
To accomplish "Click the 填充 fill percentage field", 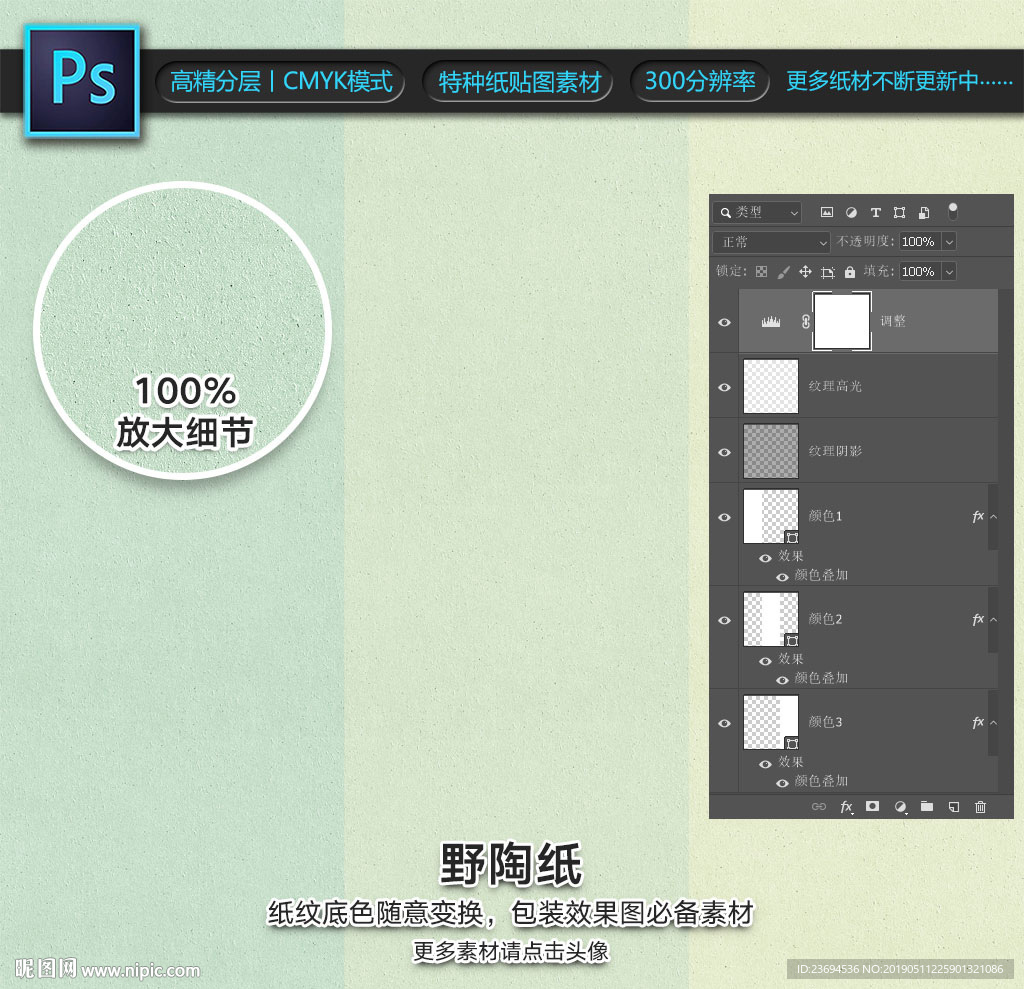I will tap(918, 272).
